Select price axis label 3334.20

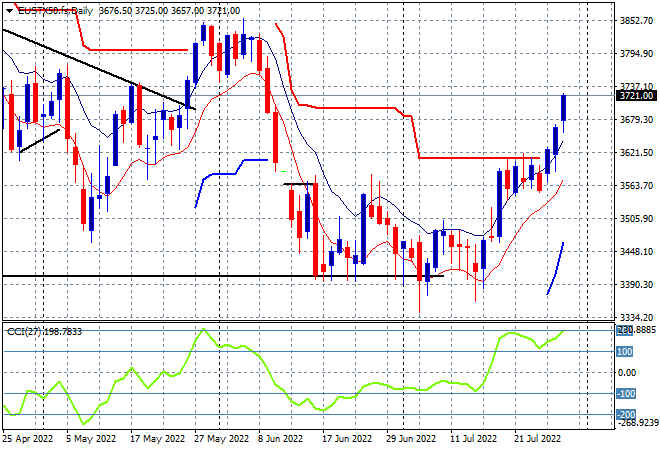[636, 317]
